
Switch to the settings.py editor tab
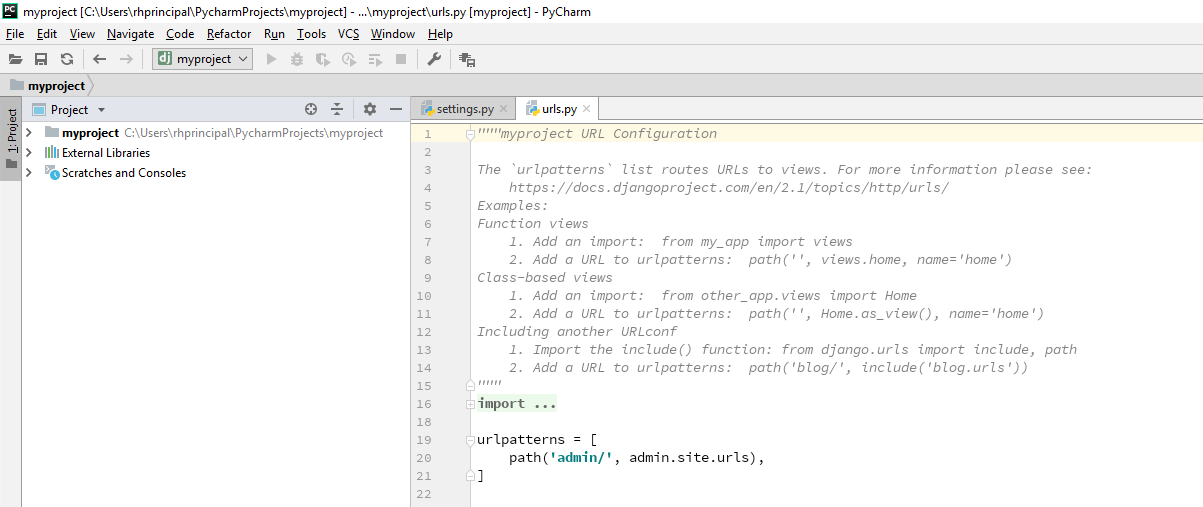[465, 109]
